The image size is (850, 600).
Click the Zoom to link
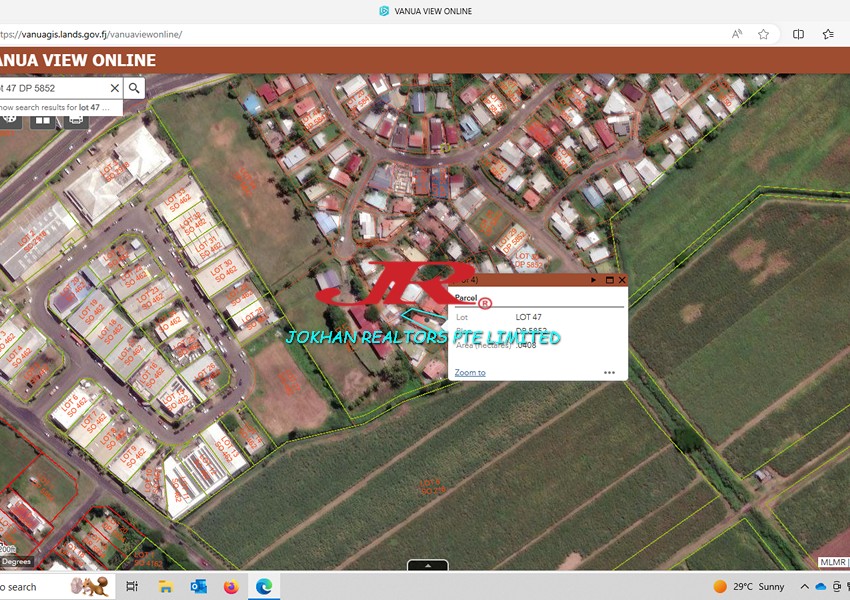(x=470, y=373)
